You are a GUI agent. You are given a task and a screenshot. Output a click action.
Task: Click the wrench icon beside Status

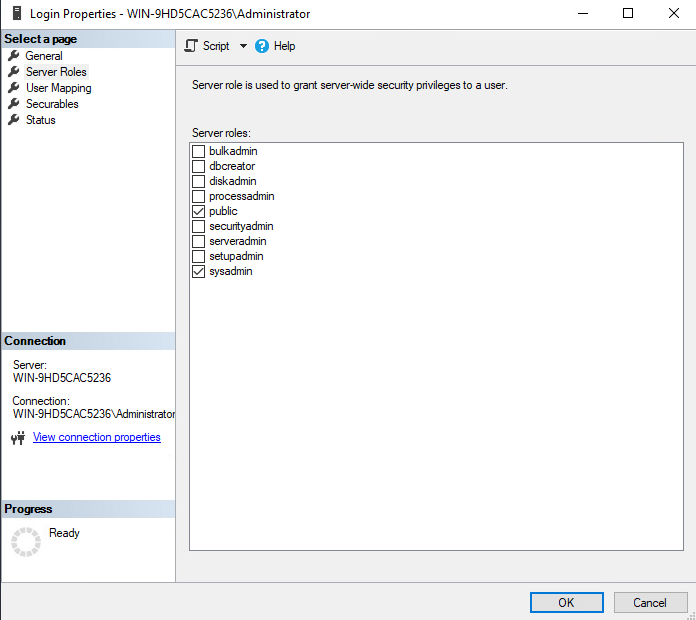[x=14, y=119]
